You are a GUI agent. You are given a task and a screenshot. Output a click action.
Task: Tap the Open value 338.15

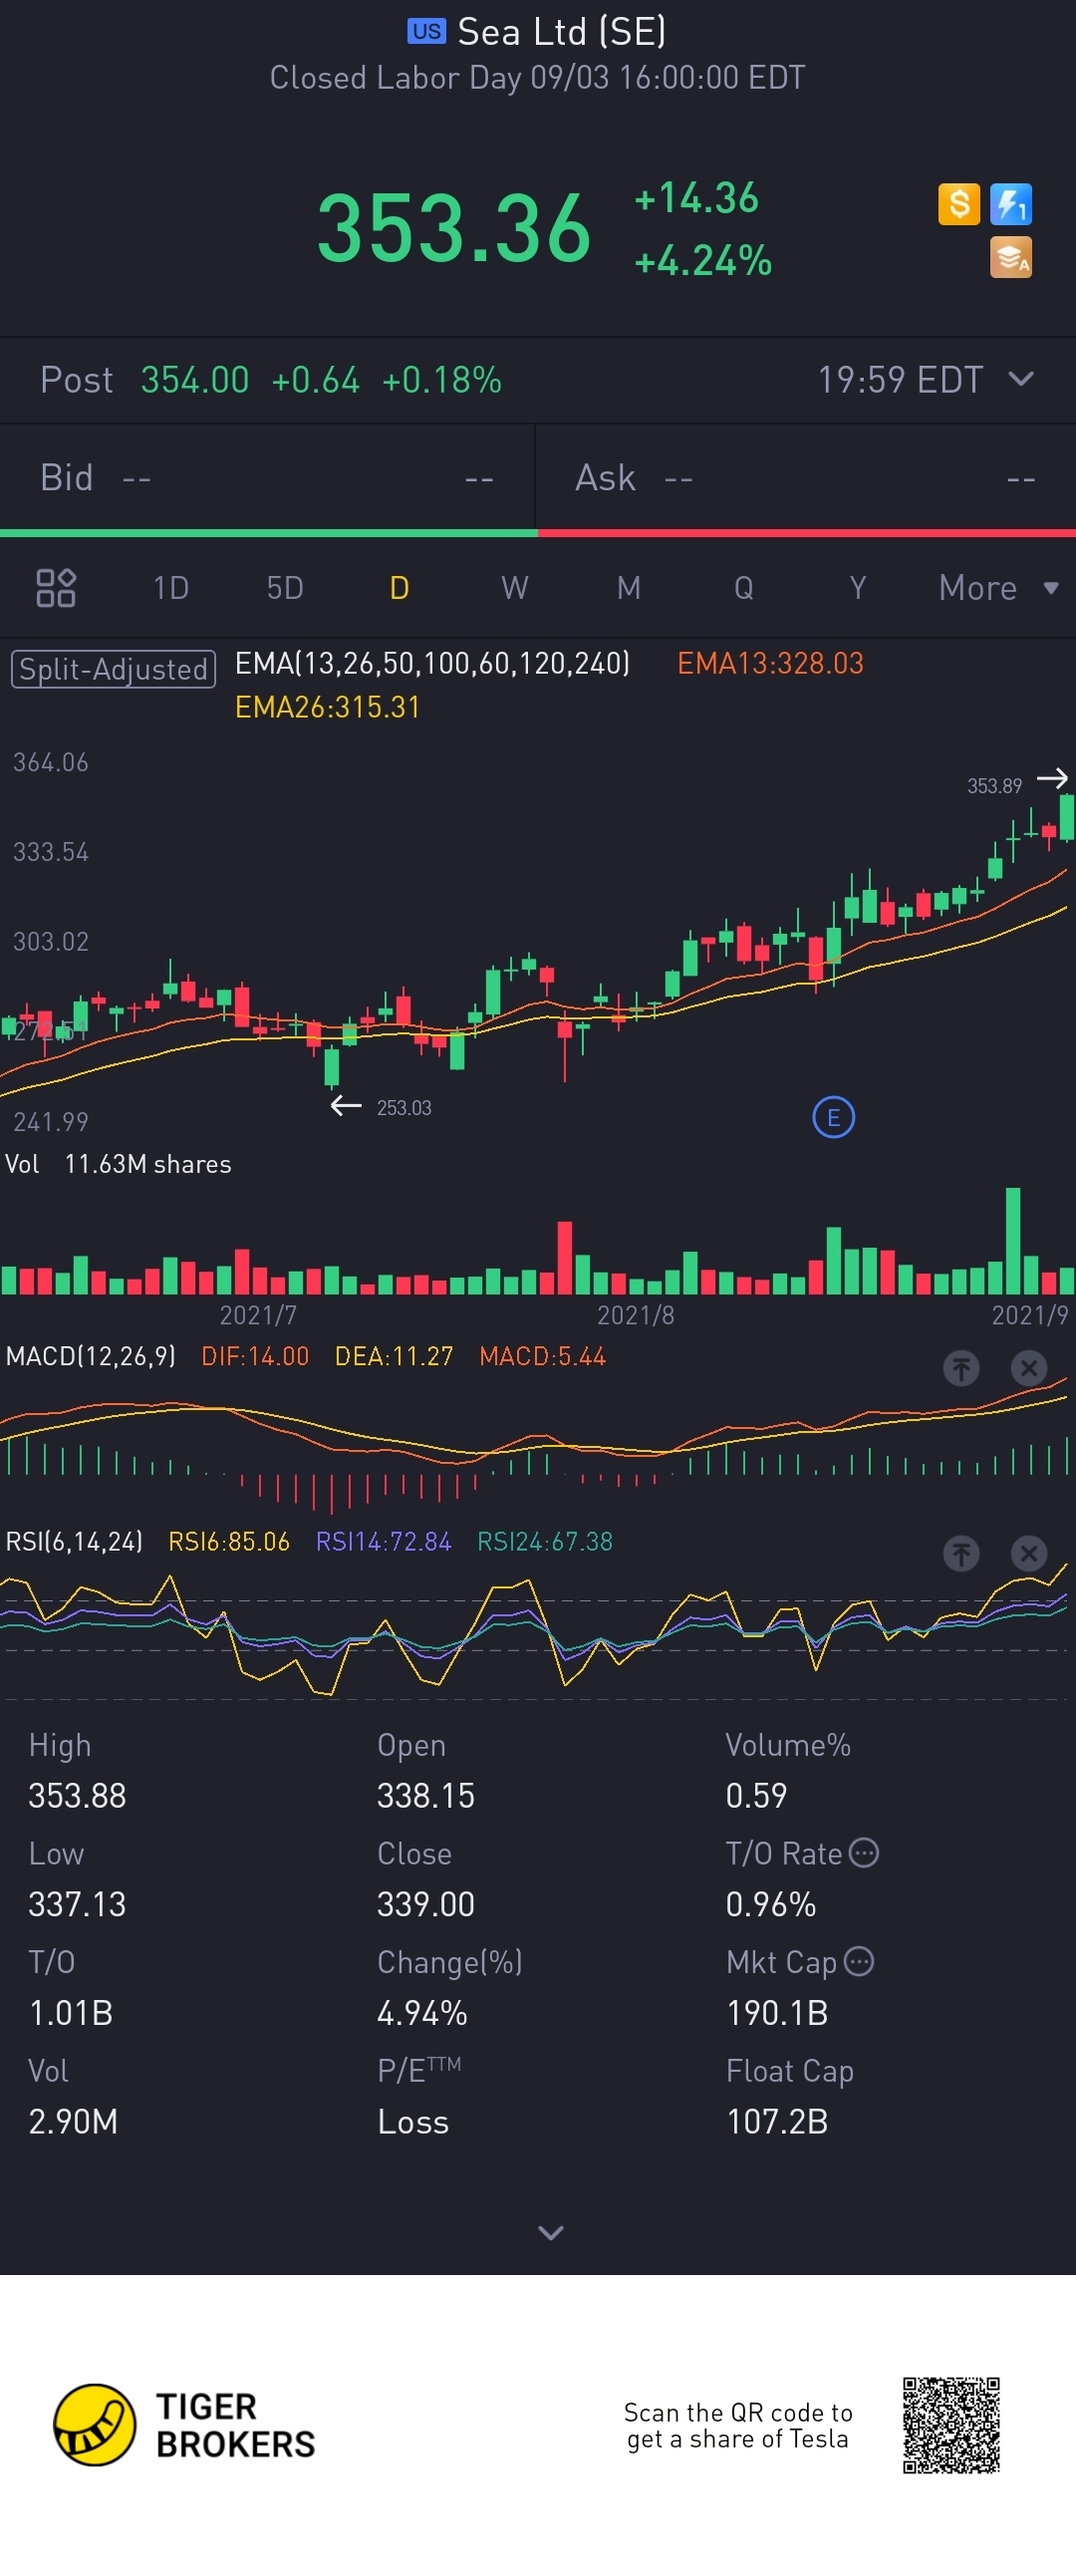click(425, 1795)
